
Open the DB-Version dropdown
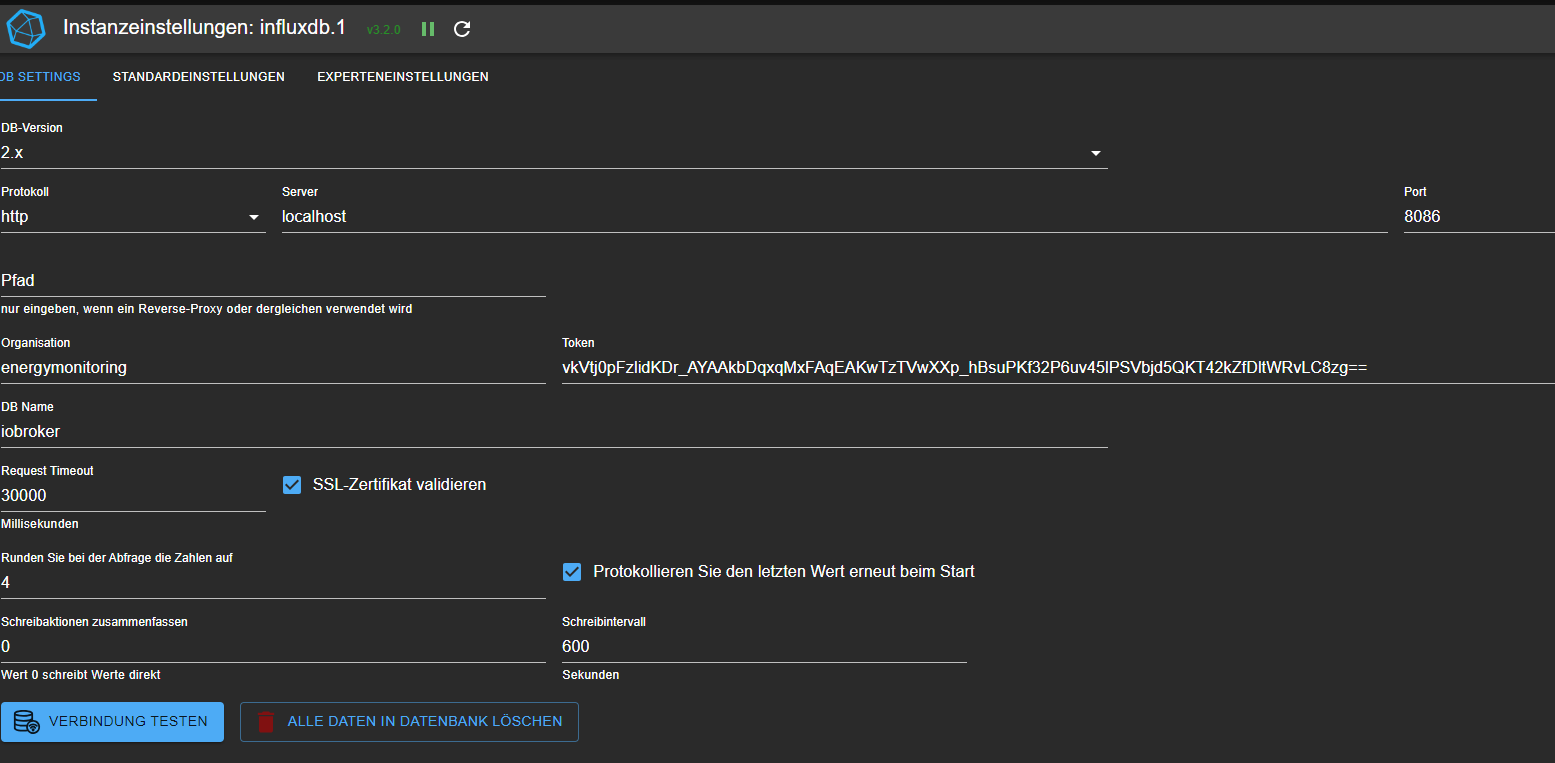(554, 153)
